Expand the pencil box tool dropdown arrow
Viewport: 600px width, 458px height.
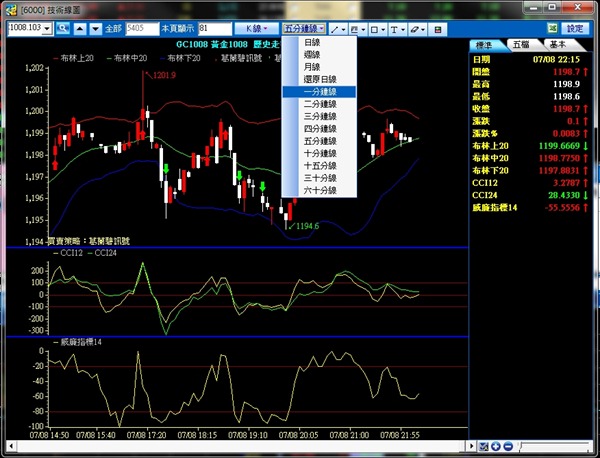click(x=364, y=29)
